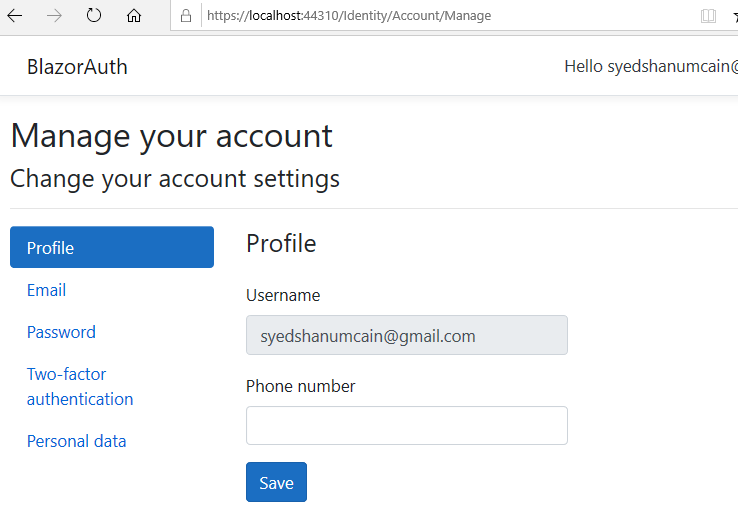This screenshot has height=522, width=738.
Task: Click the favorites star icon at address bar edge
Action: 735,16
